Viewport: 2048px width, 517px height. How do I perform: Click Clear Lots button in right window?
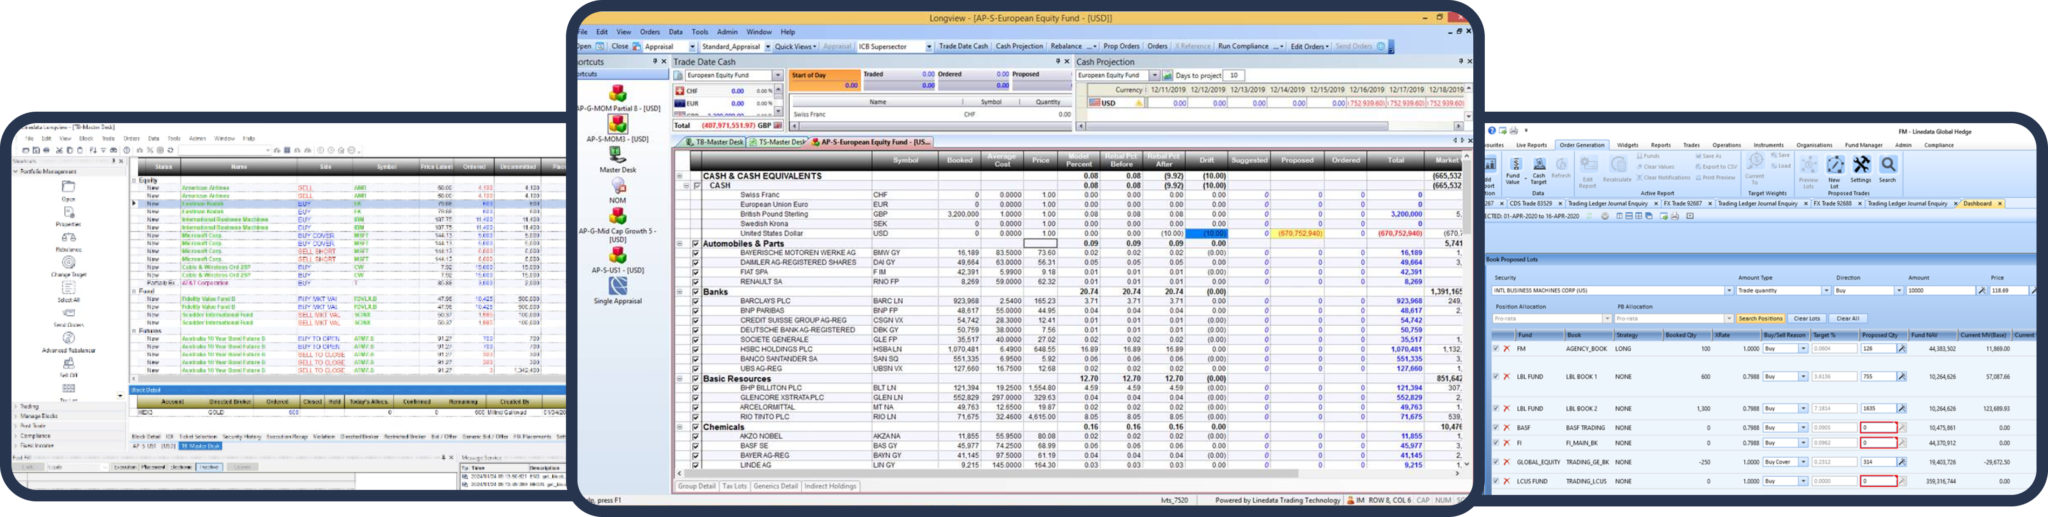pyautogui.click(x=1807, y=318)
